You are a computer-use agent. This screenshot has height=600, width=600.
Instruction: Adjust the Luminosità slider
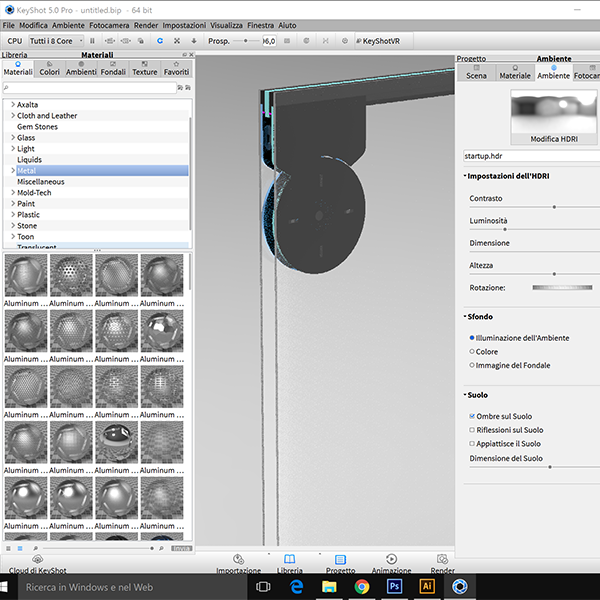(x=505, y=229)
